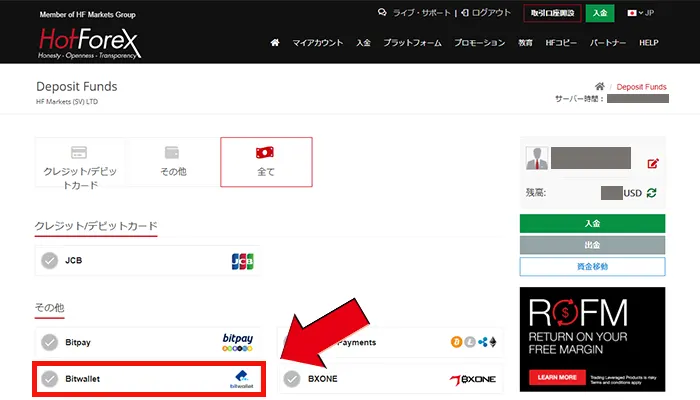Select the Bitwallet payment checkmark
This screenshot has width=700, height=400.
(x=49, y=379)
